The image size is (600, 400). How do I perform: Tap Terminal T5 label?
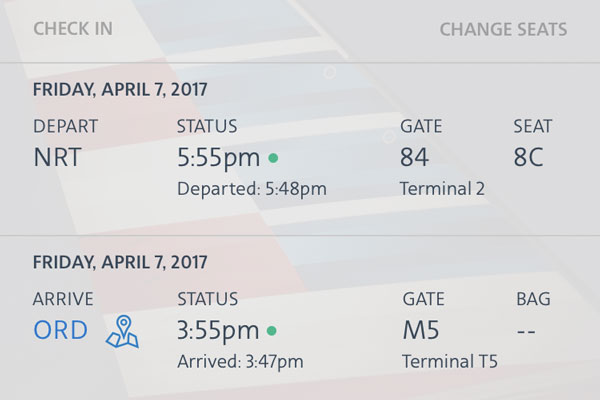coord(450,361)
